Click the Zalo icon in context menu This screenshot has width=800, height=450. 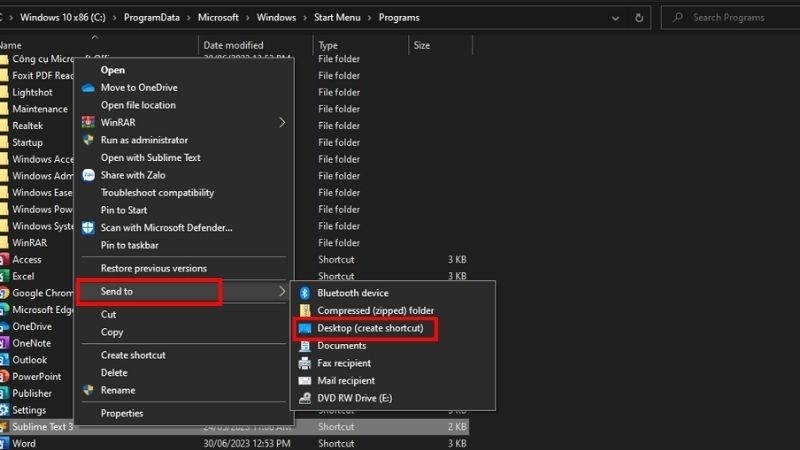pyautogui.click(x=88, y=175)
